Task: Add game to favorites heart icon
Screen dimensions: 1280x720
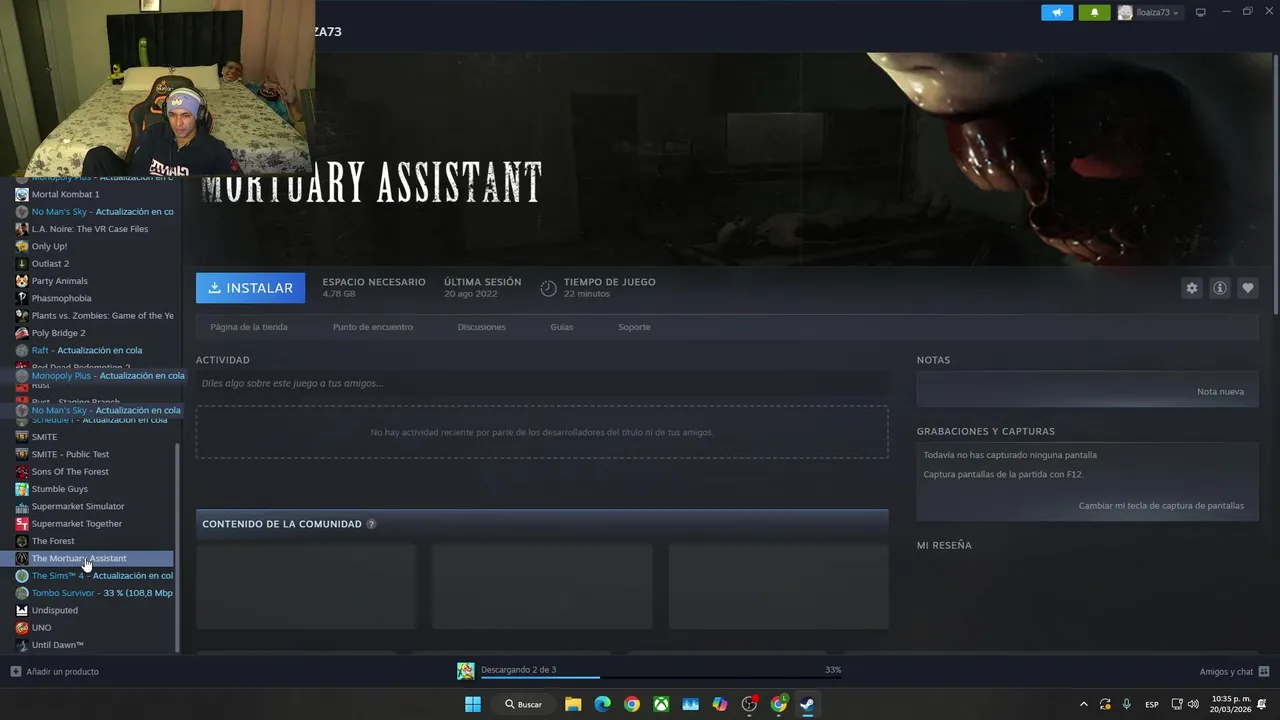Action: click(1248, 288)
